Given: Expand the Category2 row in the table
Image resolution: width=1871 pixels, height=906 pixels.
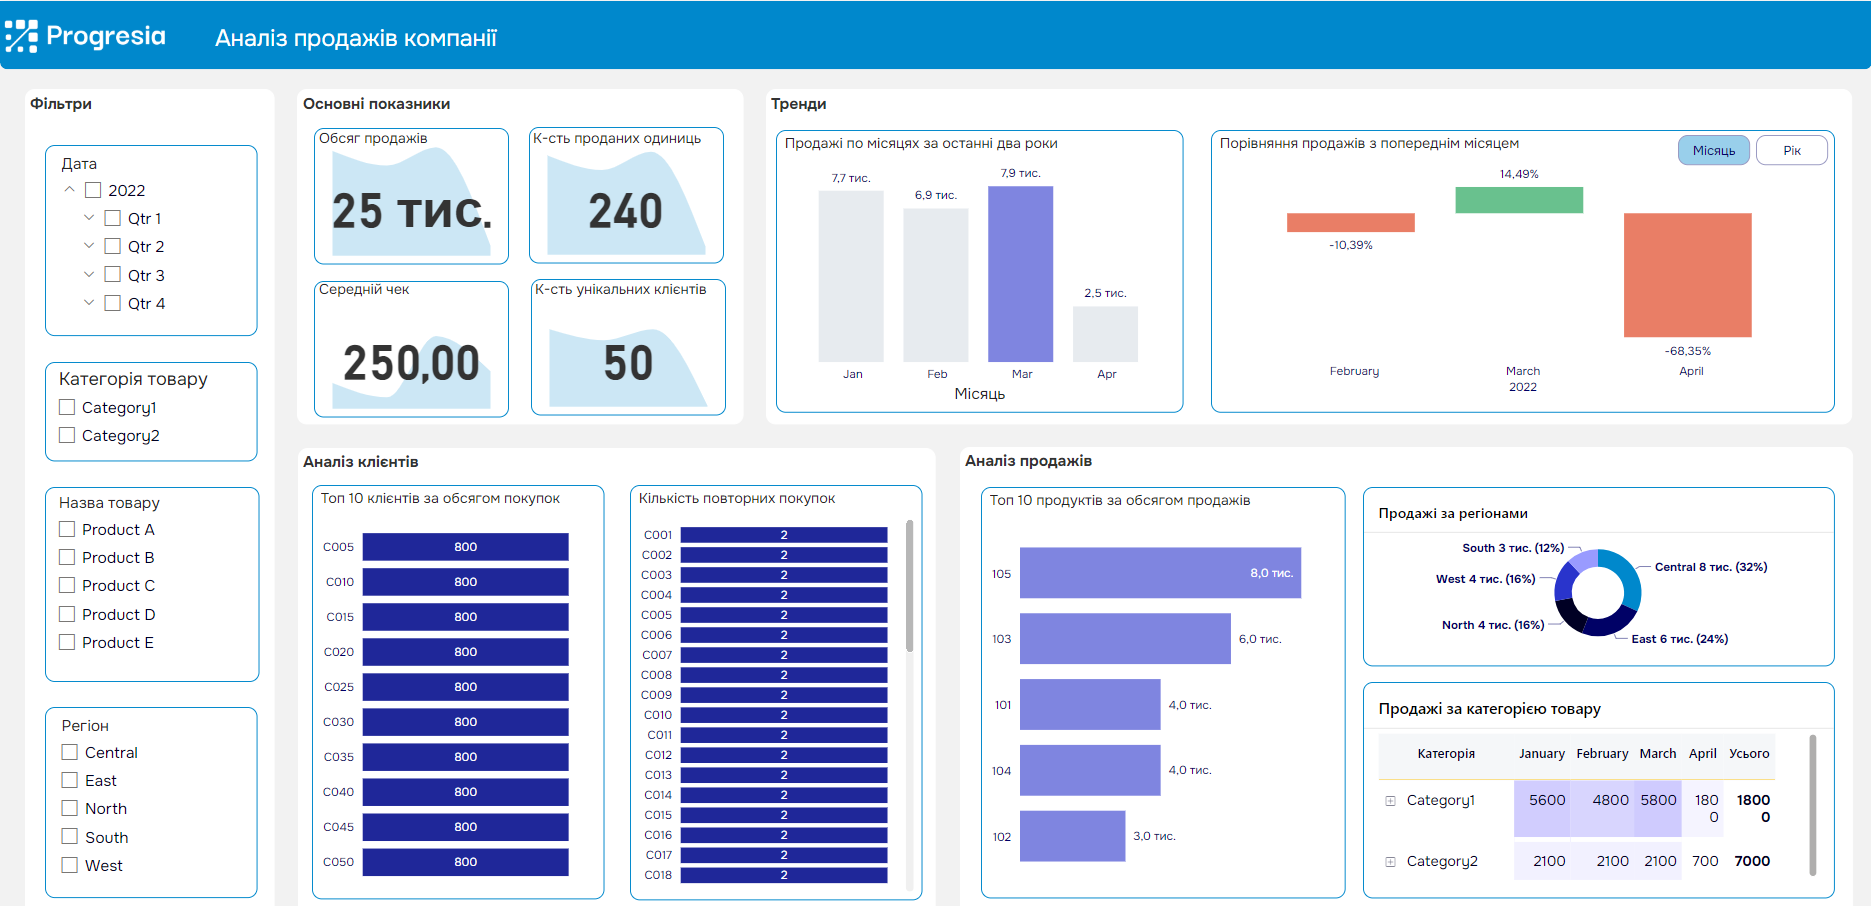Looking at the screenshot, I should click(1390, 861).
